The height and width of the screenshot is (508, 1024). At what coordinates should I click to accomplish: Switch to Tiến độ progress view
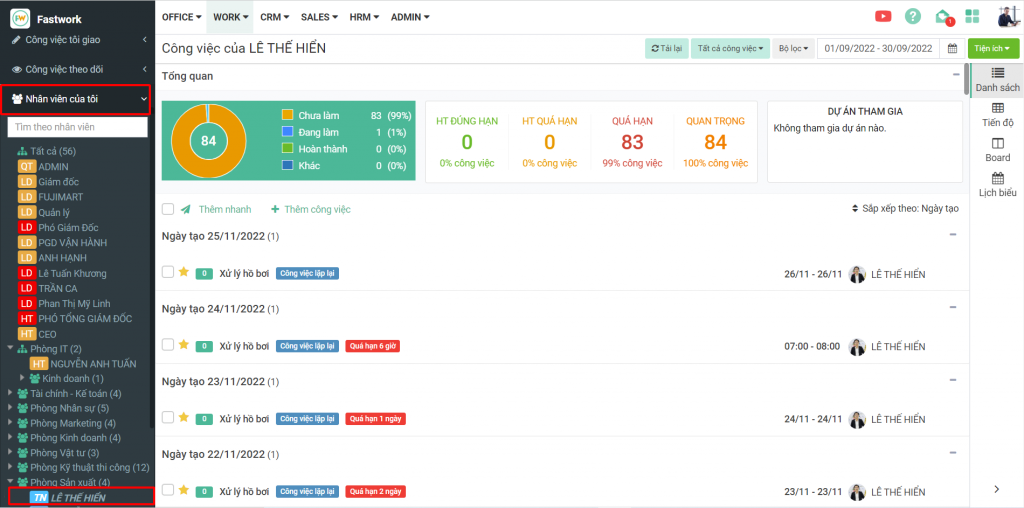(996, 114)
